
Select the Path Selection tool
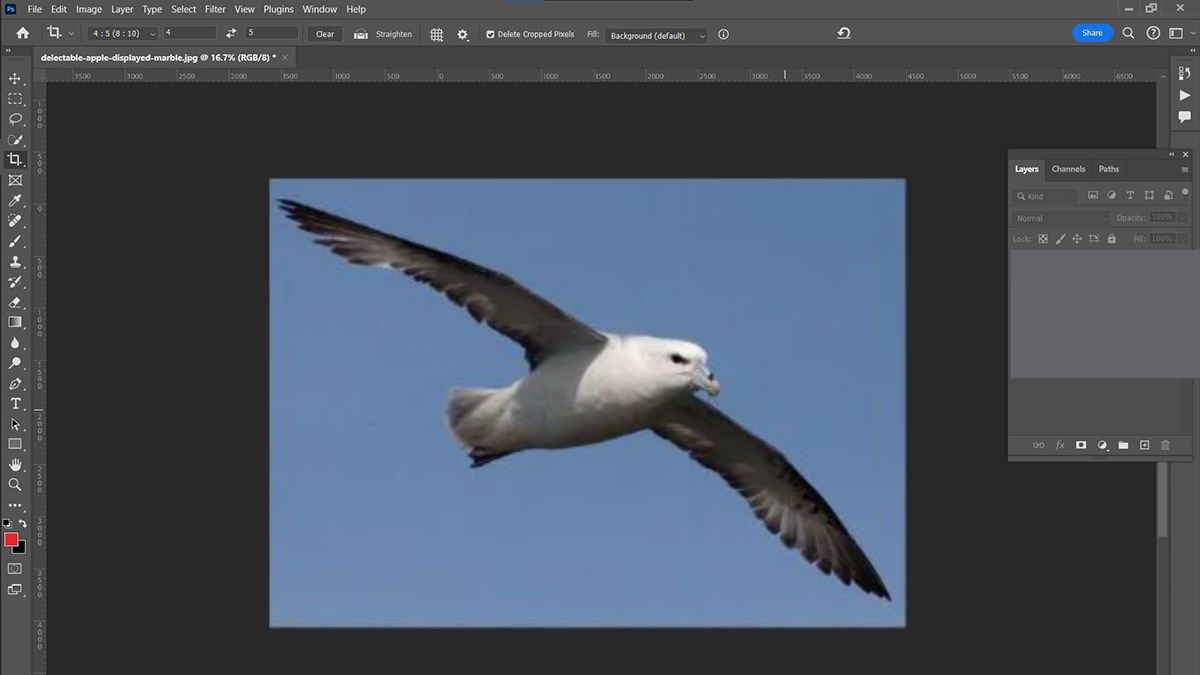pos(15,424)
